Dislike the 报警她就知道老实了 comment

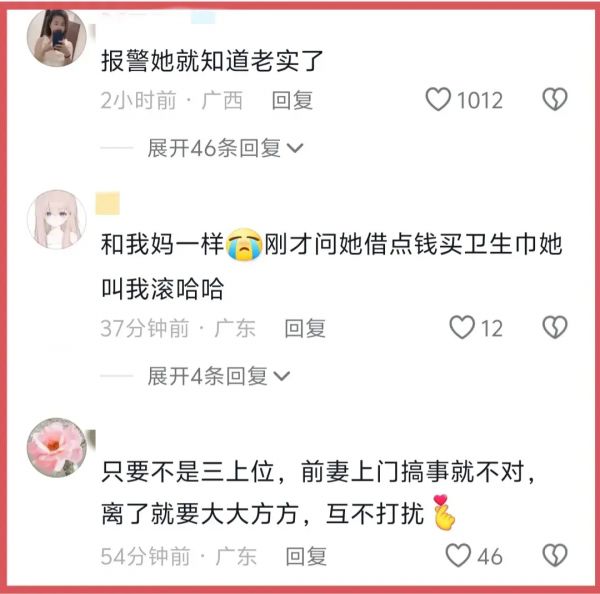tap(555, 100)
